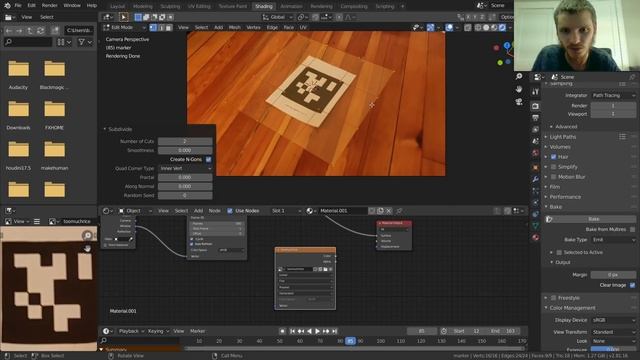
Task: Switch to the Shading workspace tab
Action: click(x=264, y=6)
